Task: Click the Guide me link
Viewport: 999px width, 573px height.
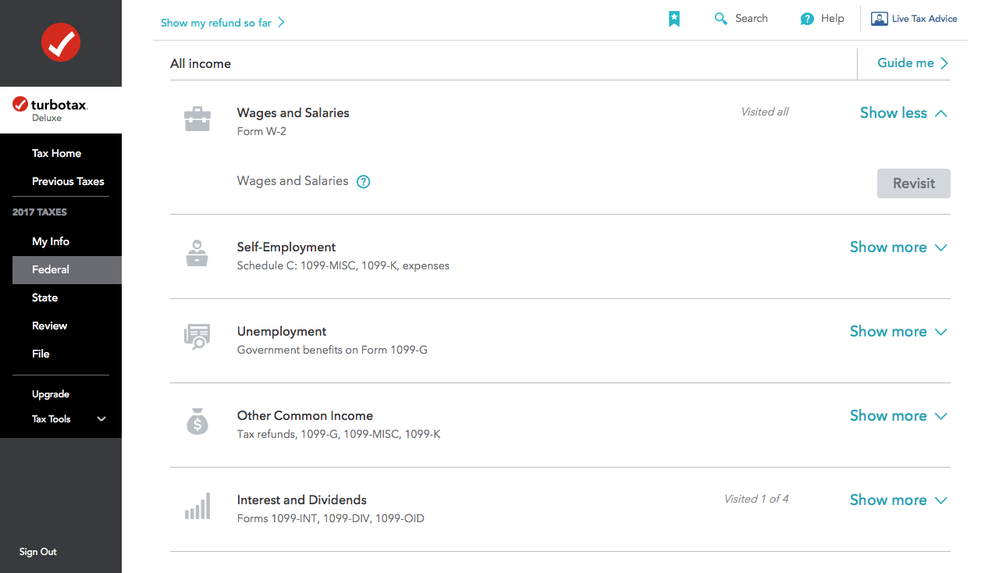Action: (912, 63)
